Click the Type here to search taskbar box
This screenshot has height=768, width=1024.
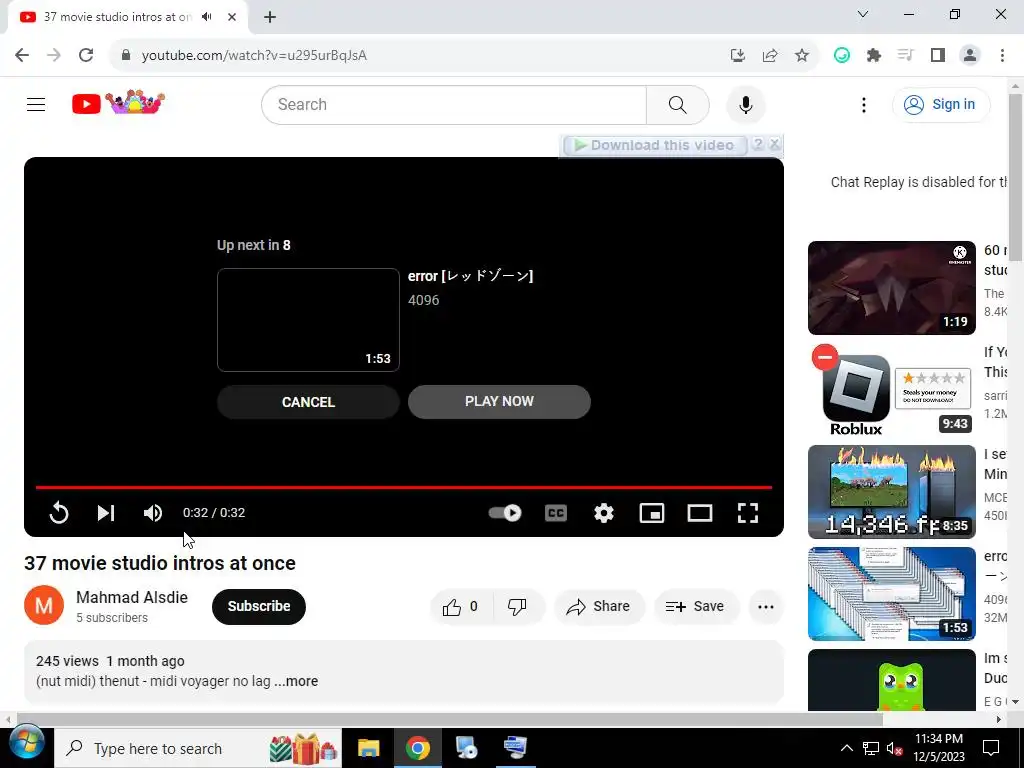[x=196, y=748]
